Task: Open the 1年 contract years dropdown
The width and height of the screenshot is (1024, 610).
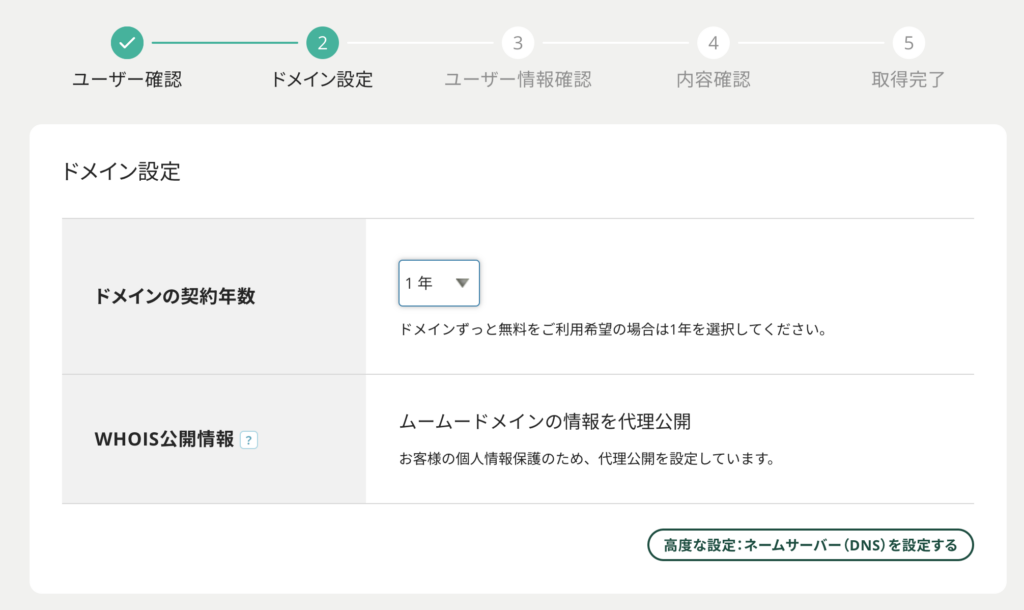Action: [439, 283]
